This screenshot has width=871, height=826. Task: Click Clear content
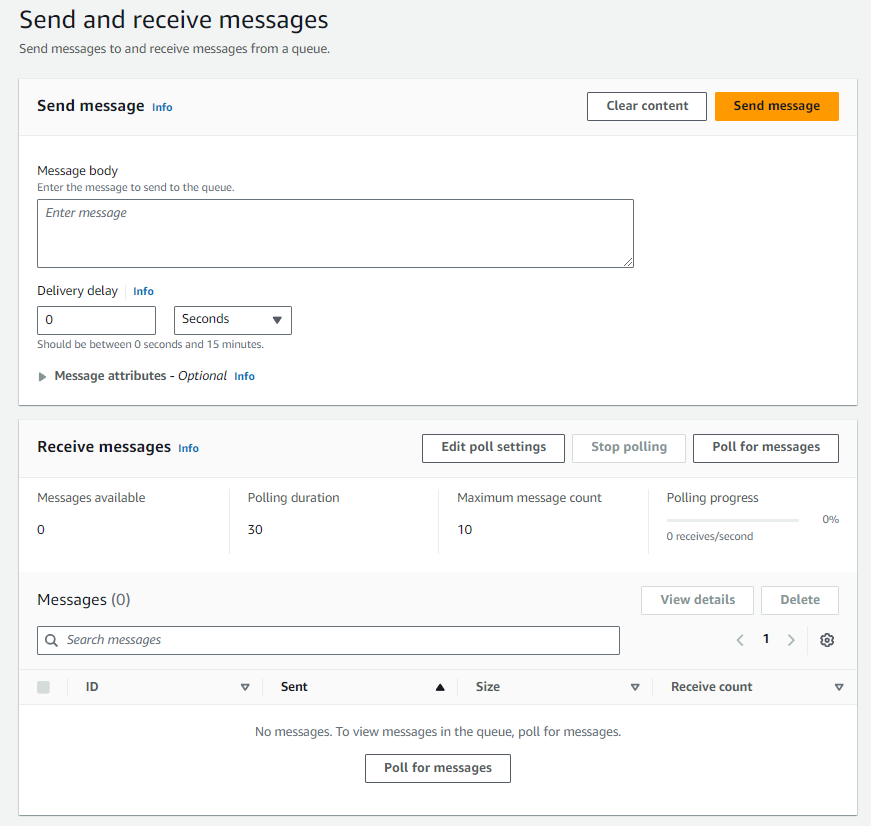pyautogui.click(x=646, y=106)
